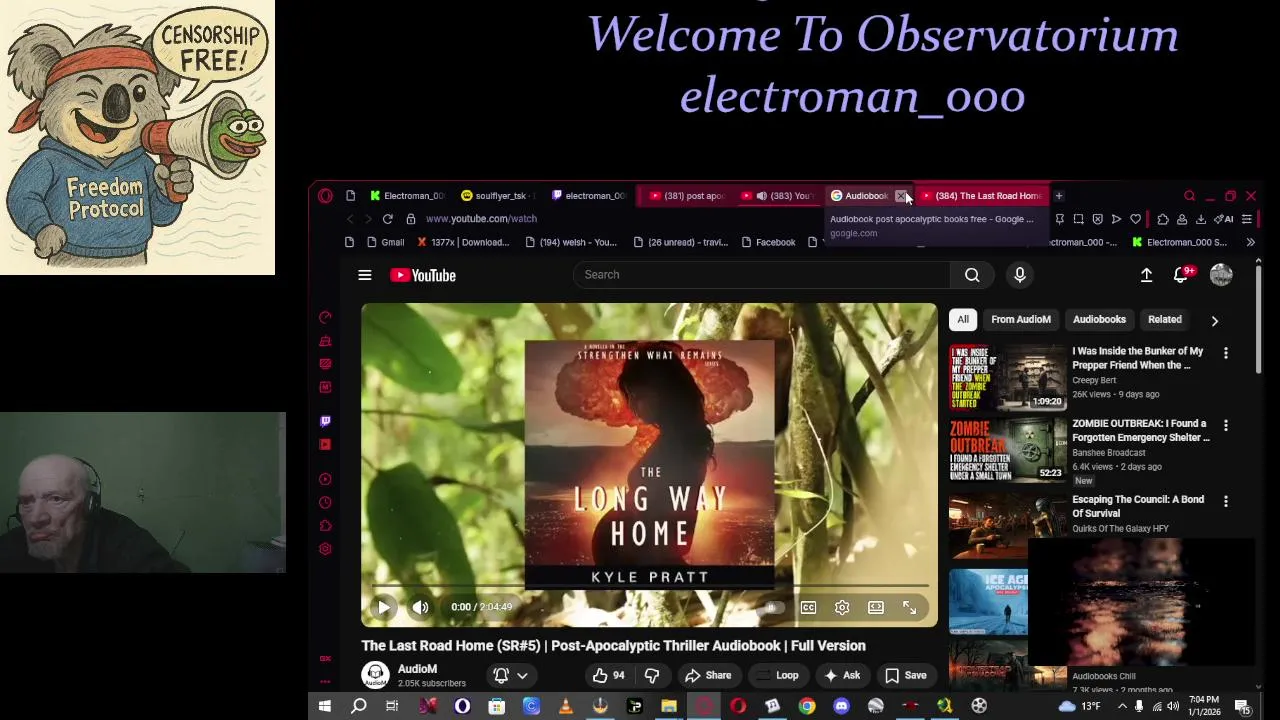Show more filter chips arrow
The height and width of the screenshot is (720, 1280).
pyautogui.click(x=1215, y=320)
